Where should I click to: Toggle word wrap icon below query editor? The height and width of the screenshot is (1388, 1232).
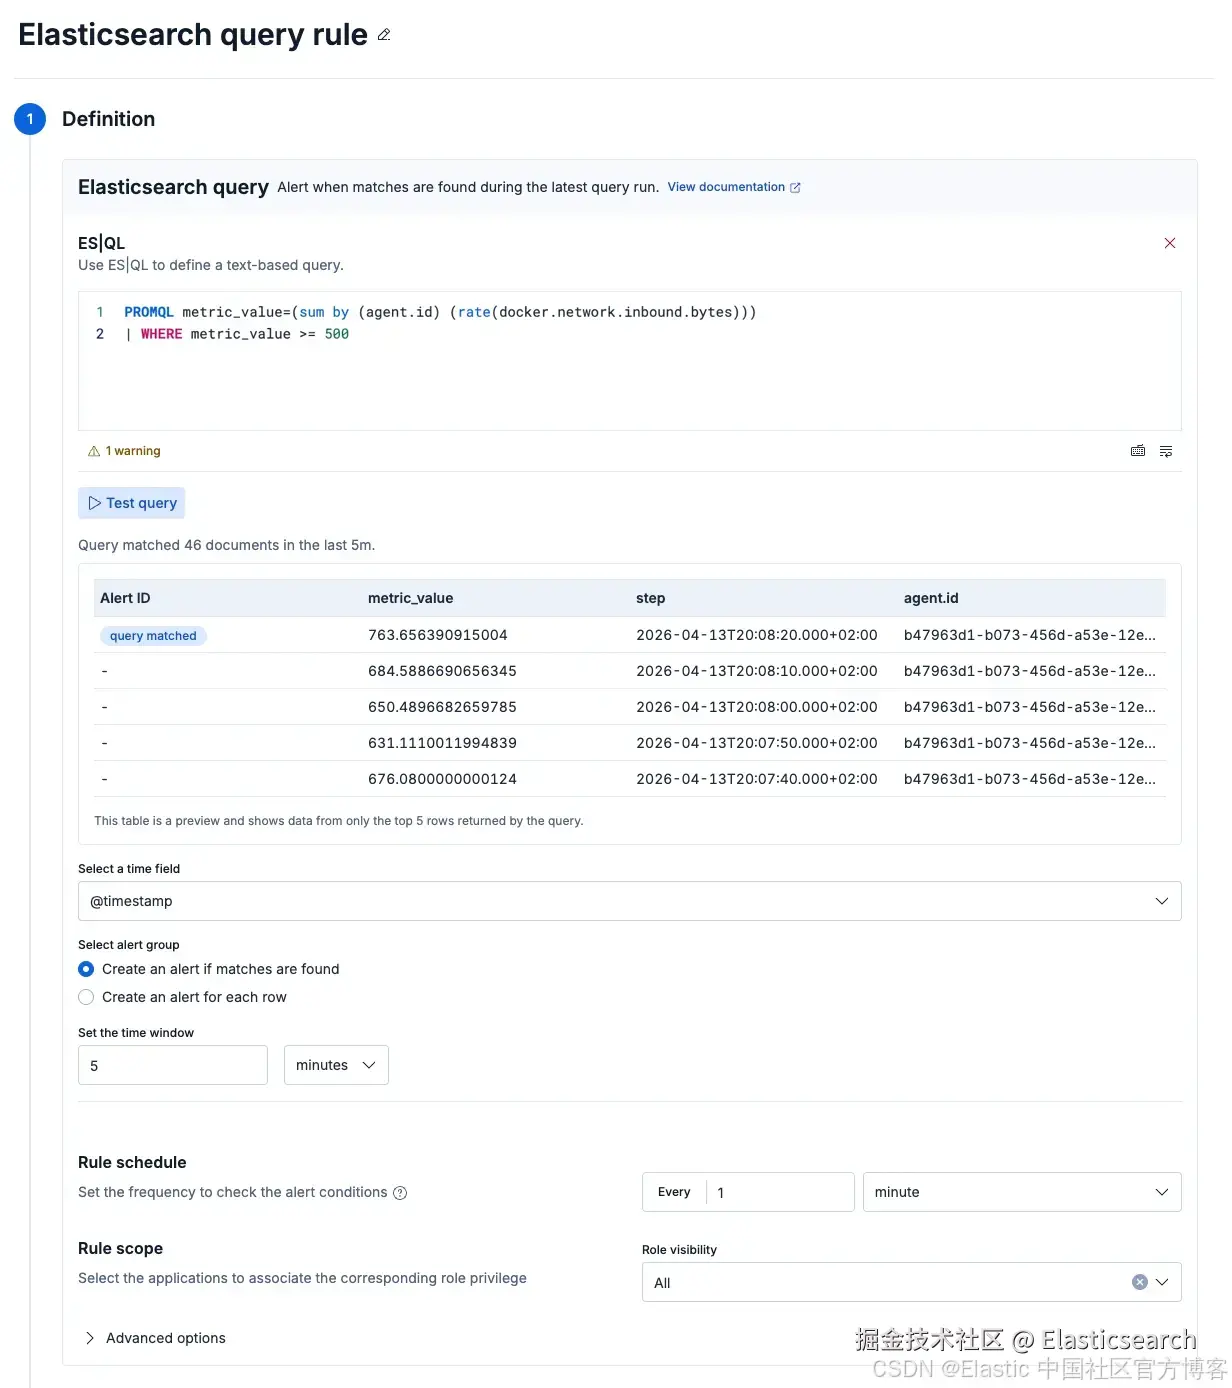(1166, 451)
